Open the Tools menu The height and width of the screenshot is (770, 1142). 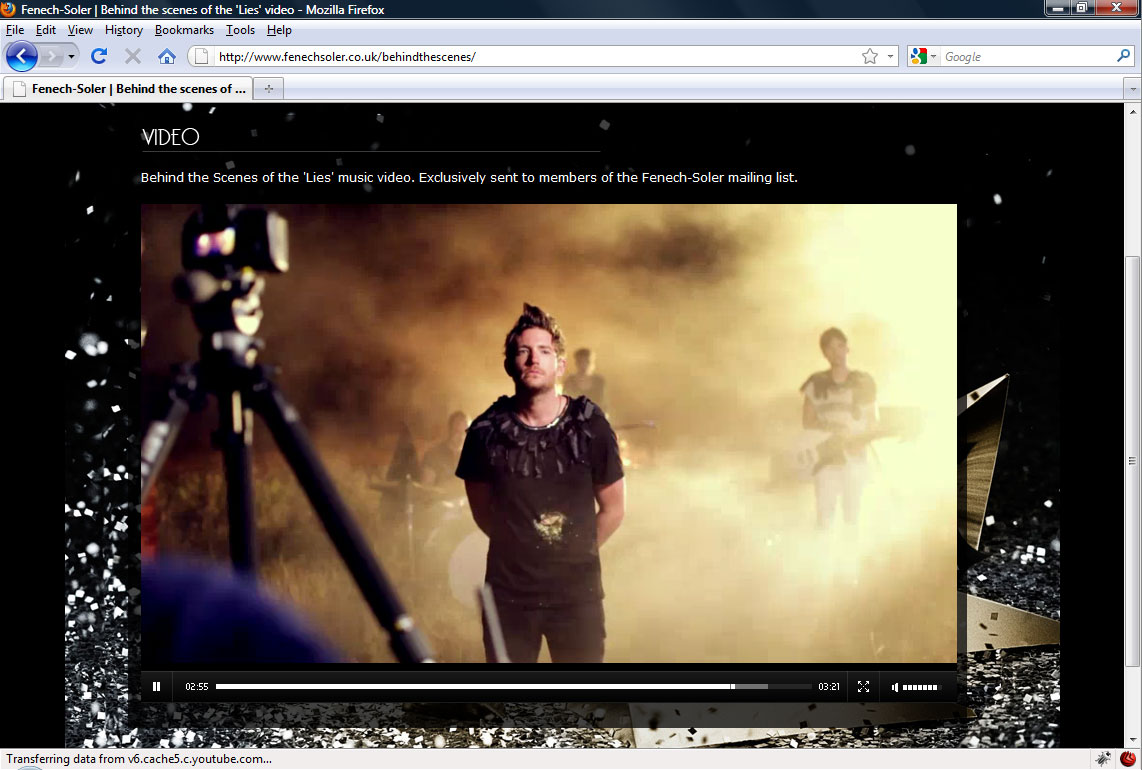point(240,30)
